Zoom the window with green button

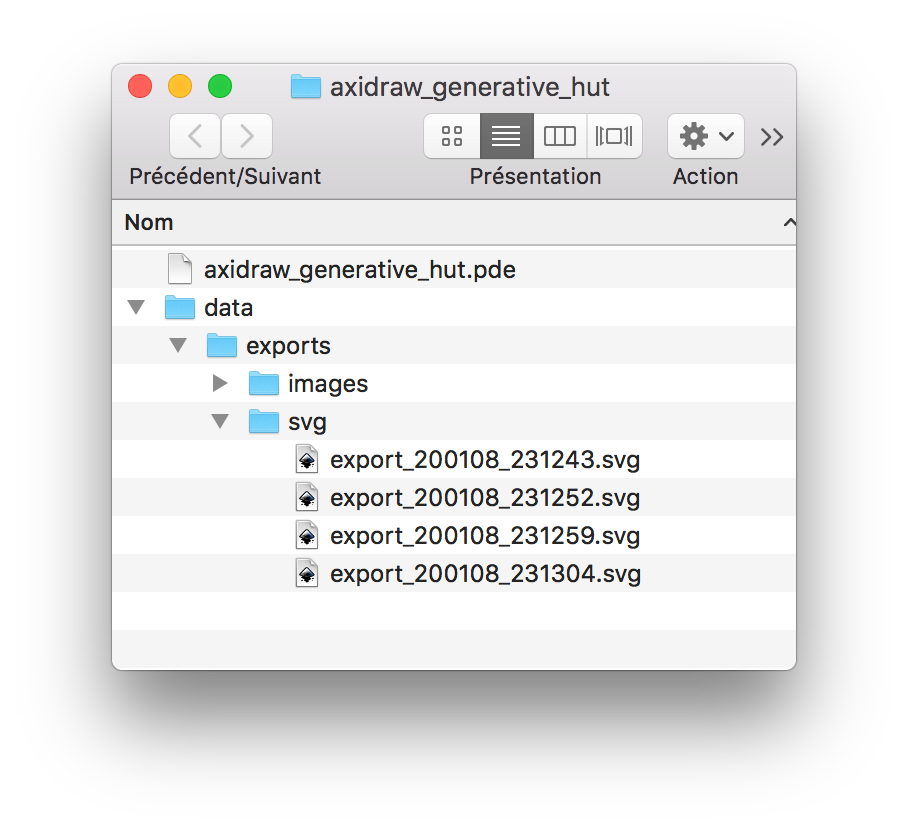pyautogui.click(x=220, y=86)
